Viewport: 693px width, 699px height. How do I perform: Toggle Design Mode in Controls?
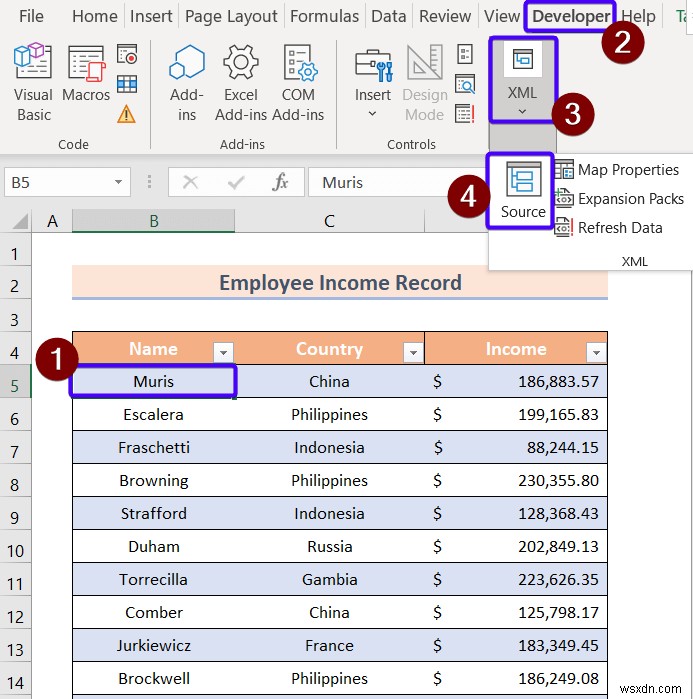coord(425,83)
